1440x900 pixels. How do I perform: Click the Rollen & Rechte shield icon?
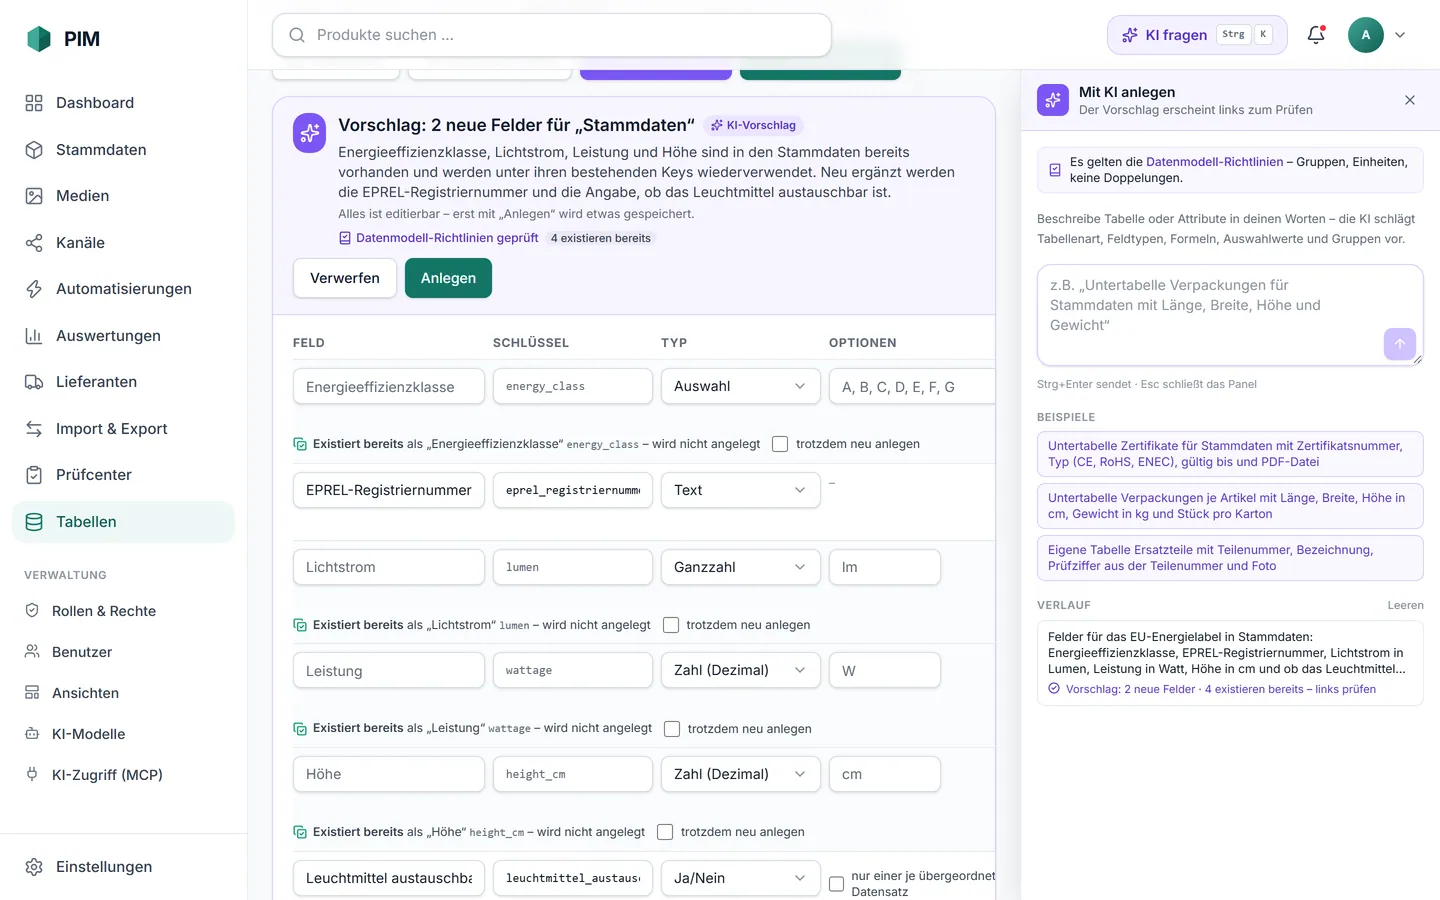32,611
